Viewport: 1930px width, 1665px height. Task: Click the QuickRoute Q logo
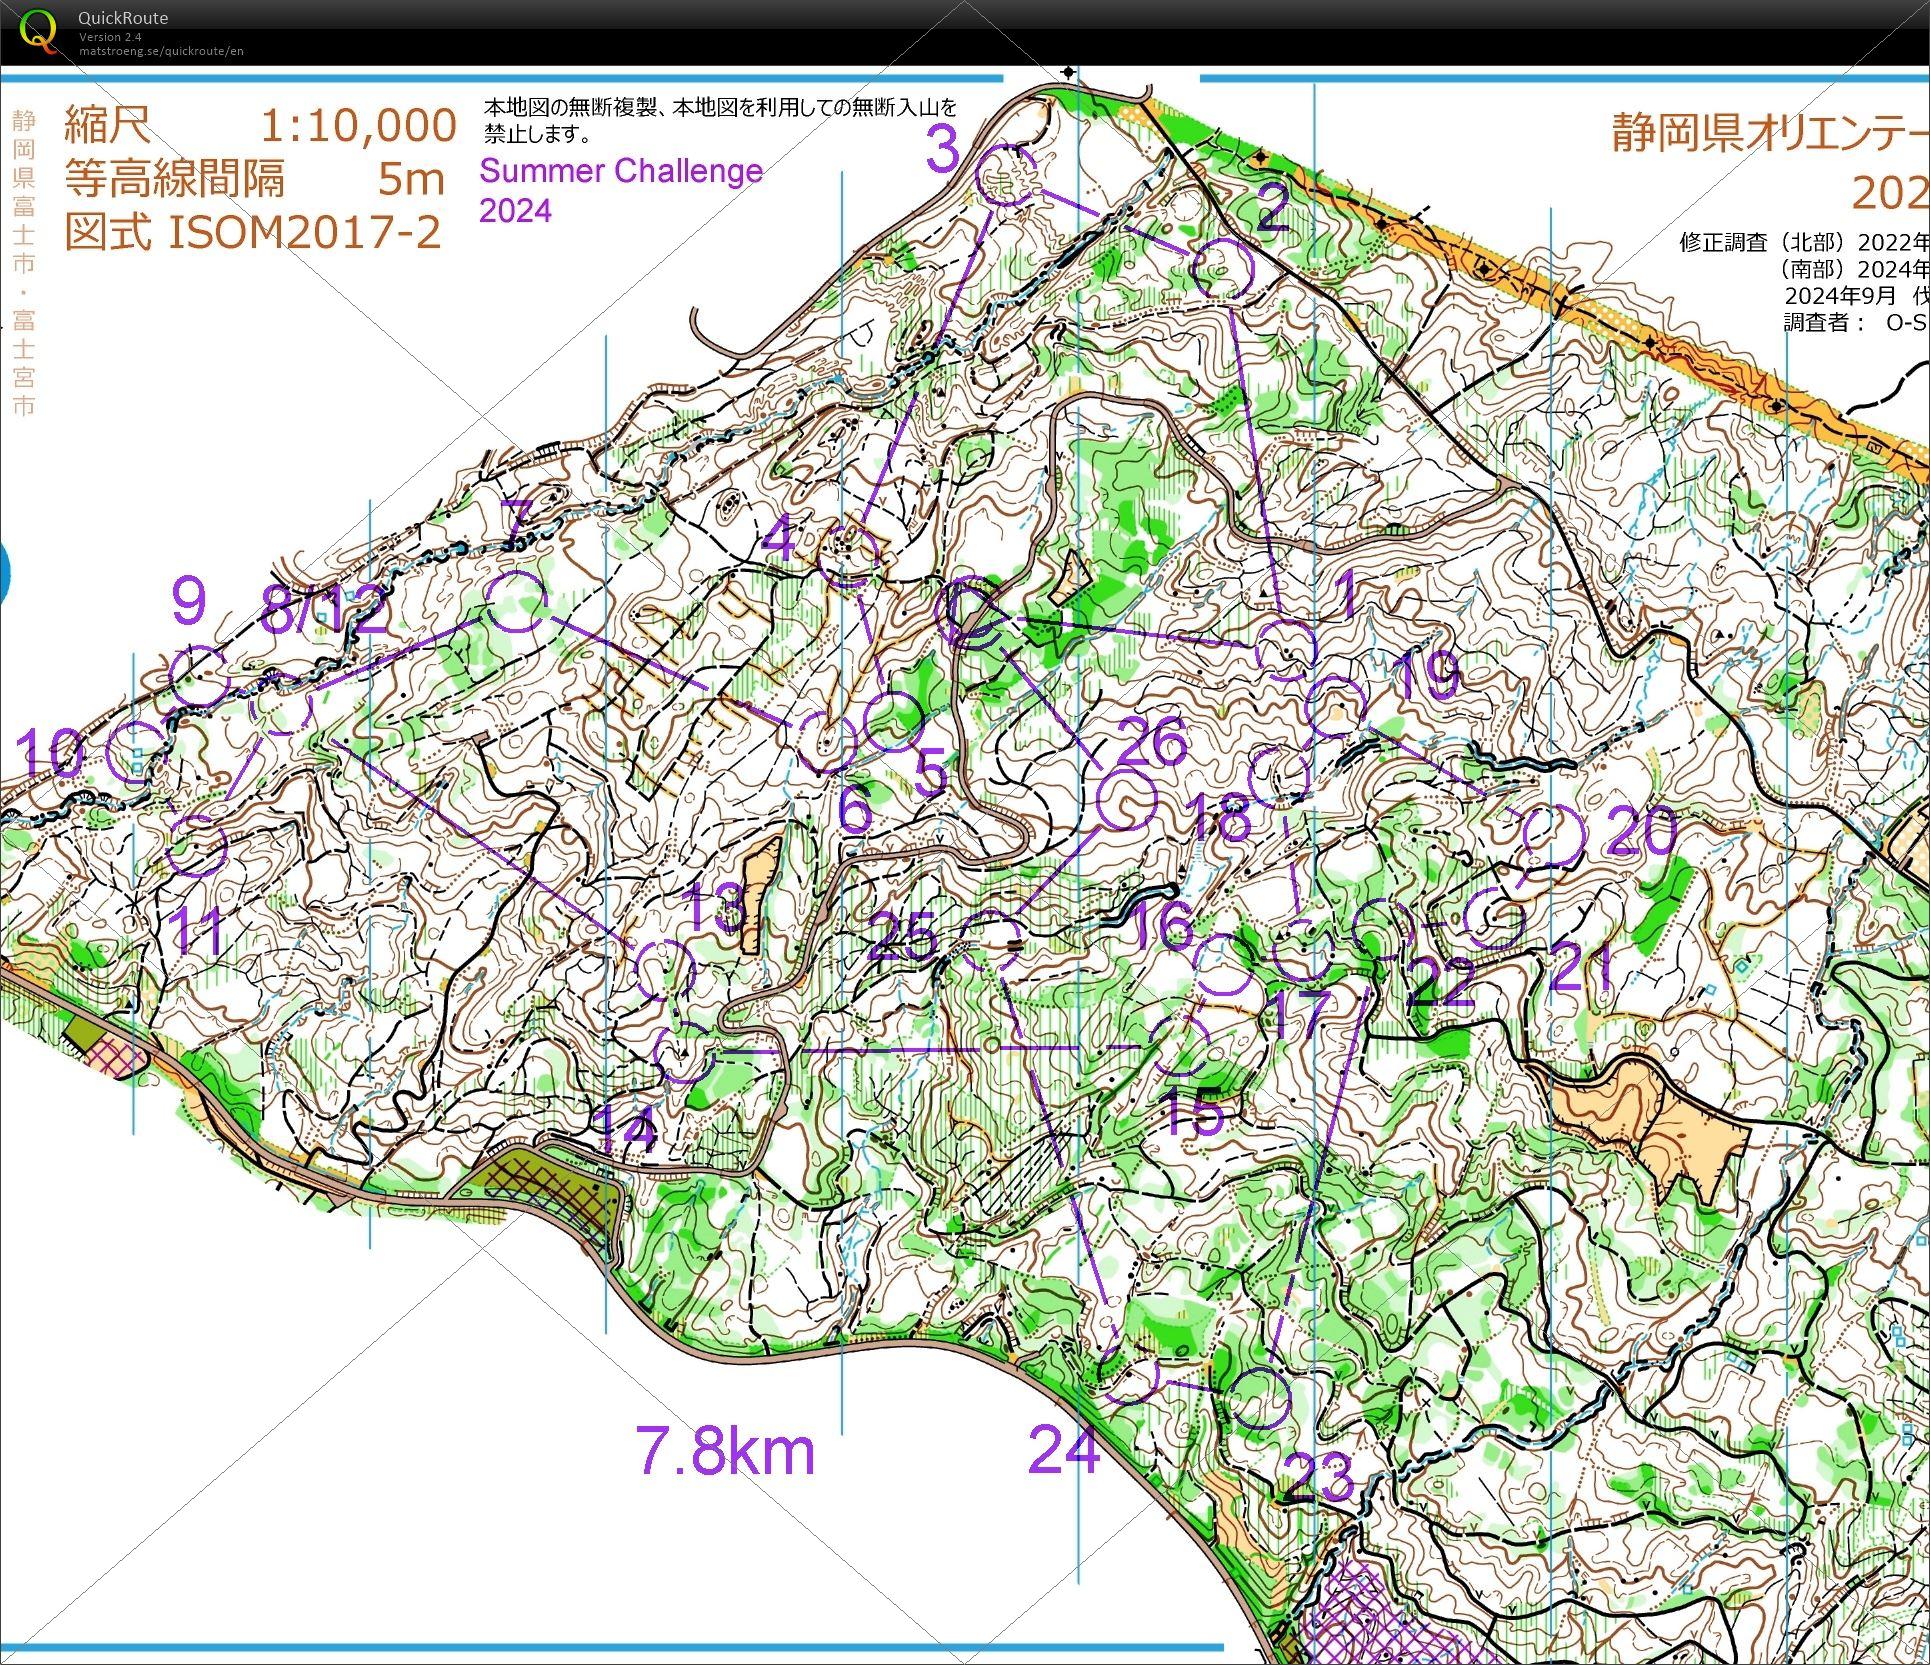click(38, 30)
